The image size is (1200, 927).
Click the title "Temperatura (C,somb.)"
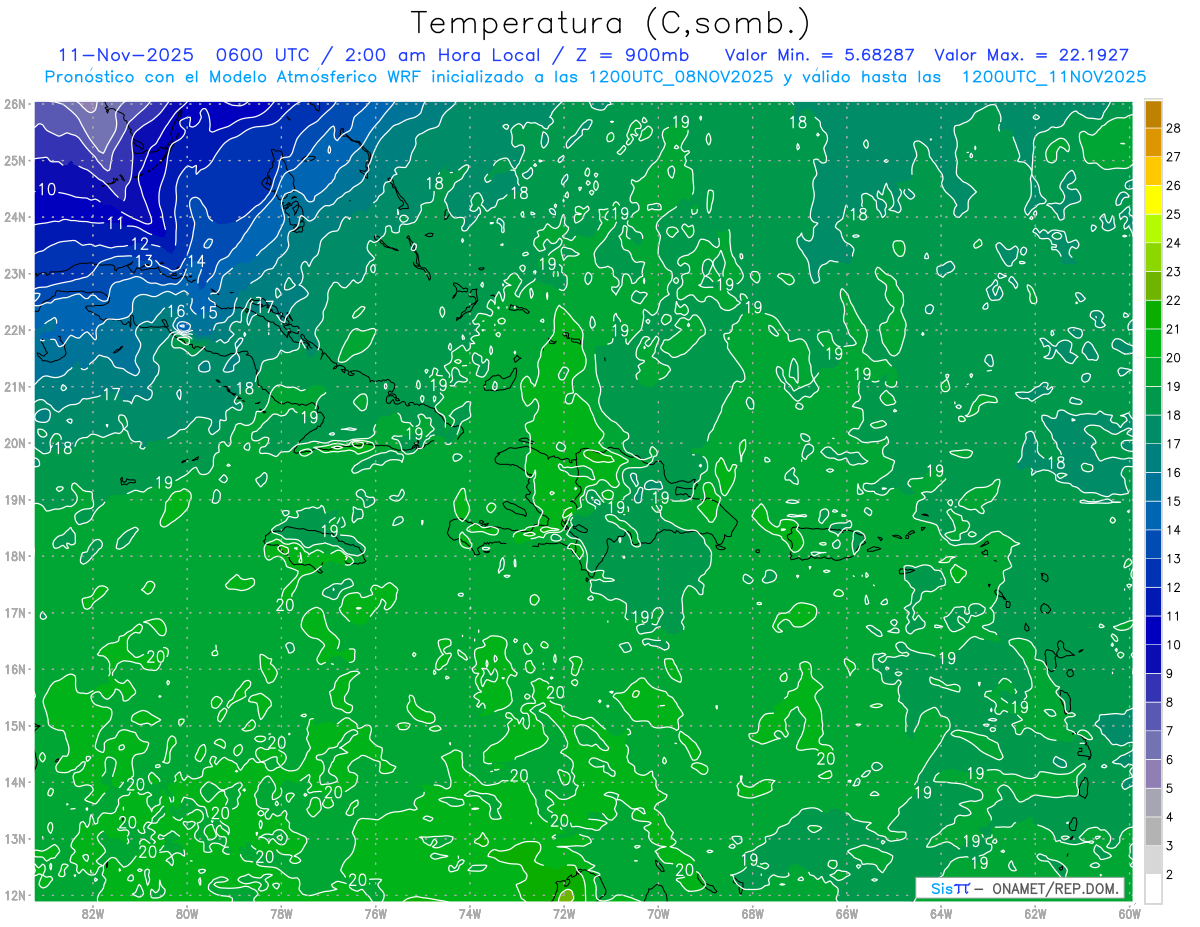610,24
